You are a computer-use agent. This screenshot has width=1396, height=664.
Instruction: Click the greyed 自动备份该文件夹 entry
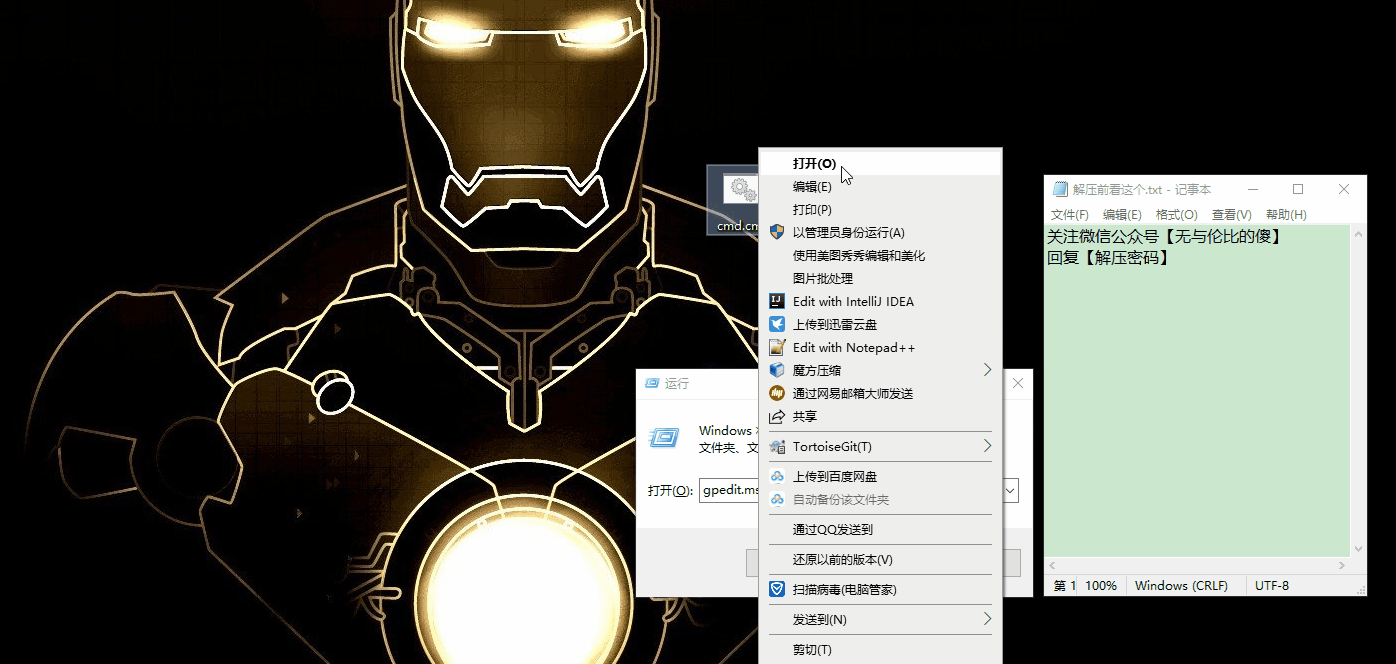click(x=881, y=500)
